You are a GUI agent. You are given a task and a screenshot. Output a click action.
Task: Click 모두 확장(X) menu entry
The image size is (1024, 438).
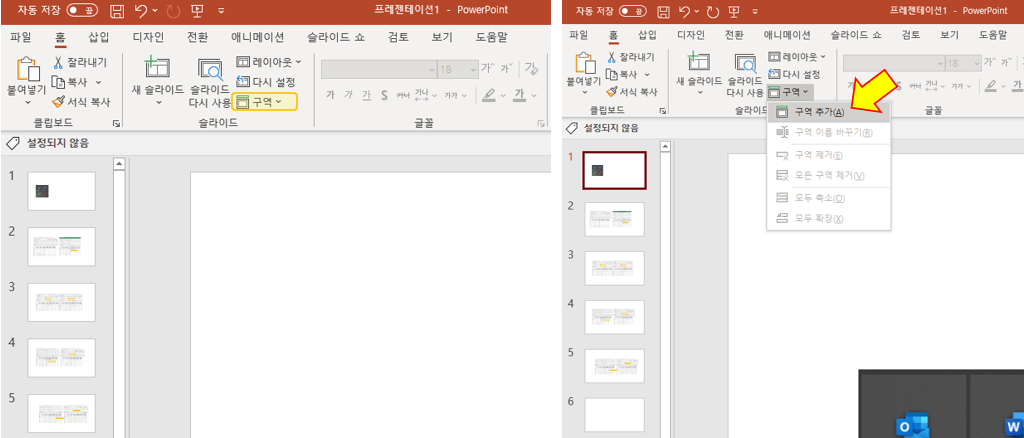(828, 219)
